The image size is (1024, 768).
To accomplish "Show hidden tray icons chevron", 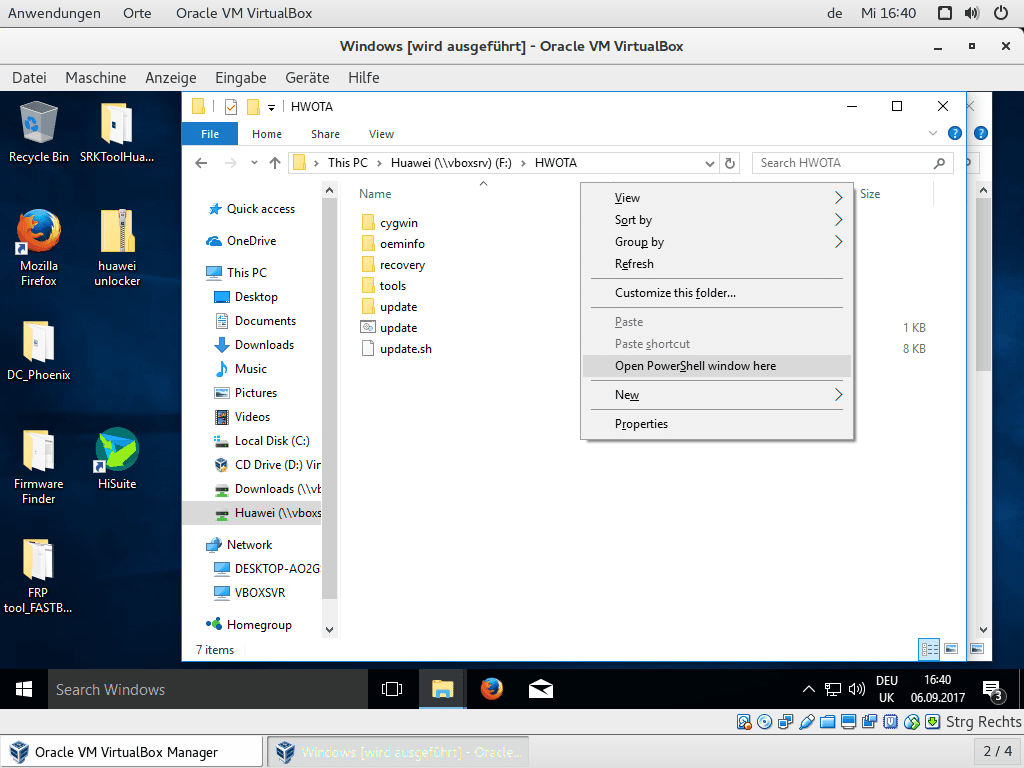I will coord(808,689).
